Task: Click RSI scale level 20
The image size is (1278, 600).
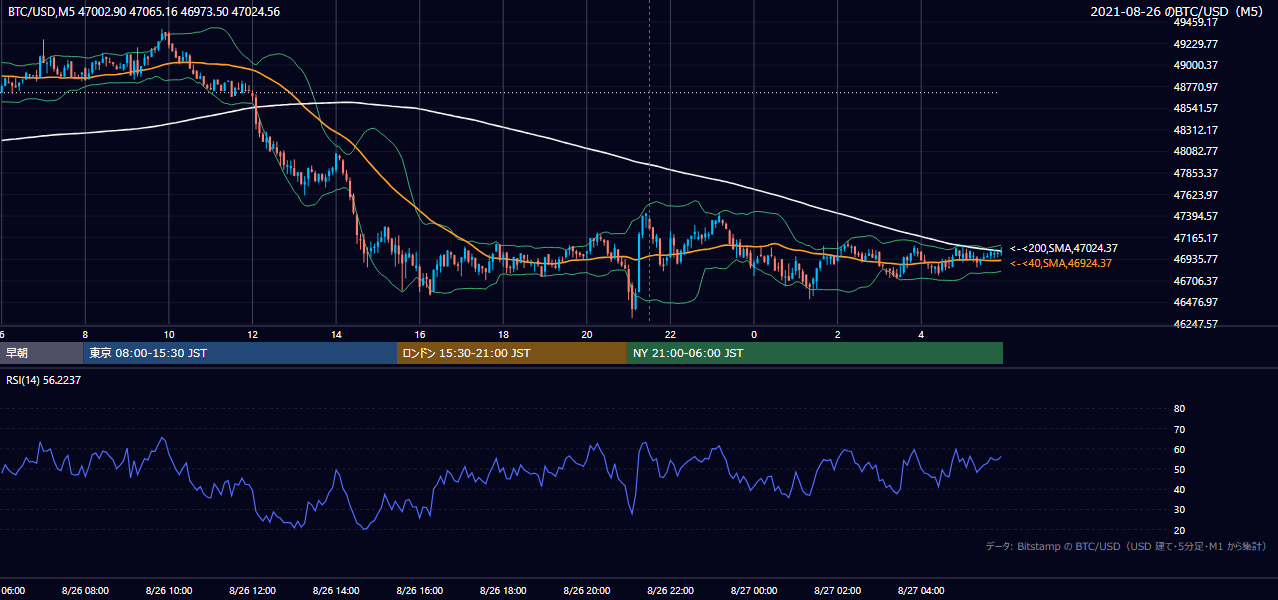Action: (x=1179, y=530)
